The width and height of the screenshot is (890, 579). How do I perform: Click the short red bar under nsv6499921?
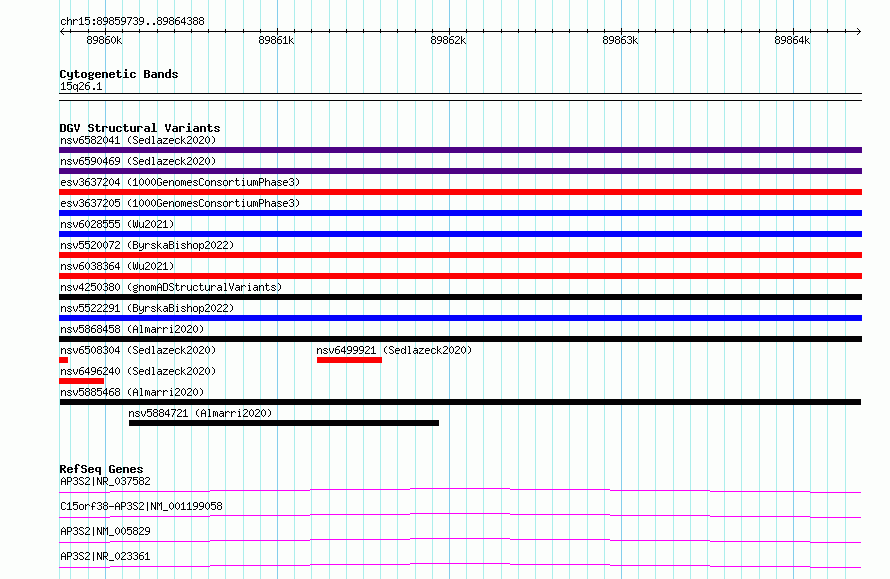click(349, 360)
